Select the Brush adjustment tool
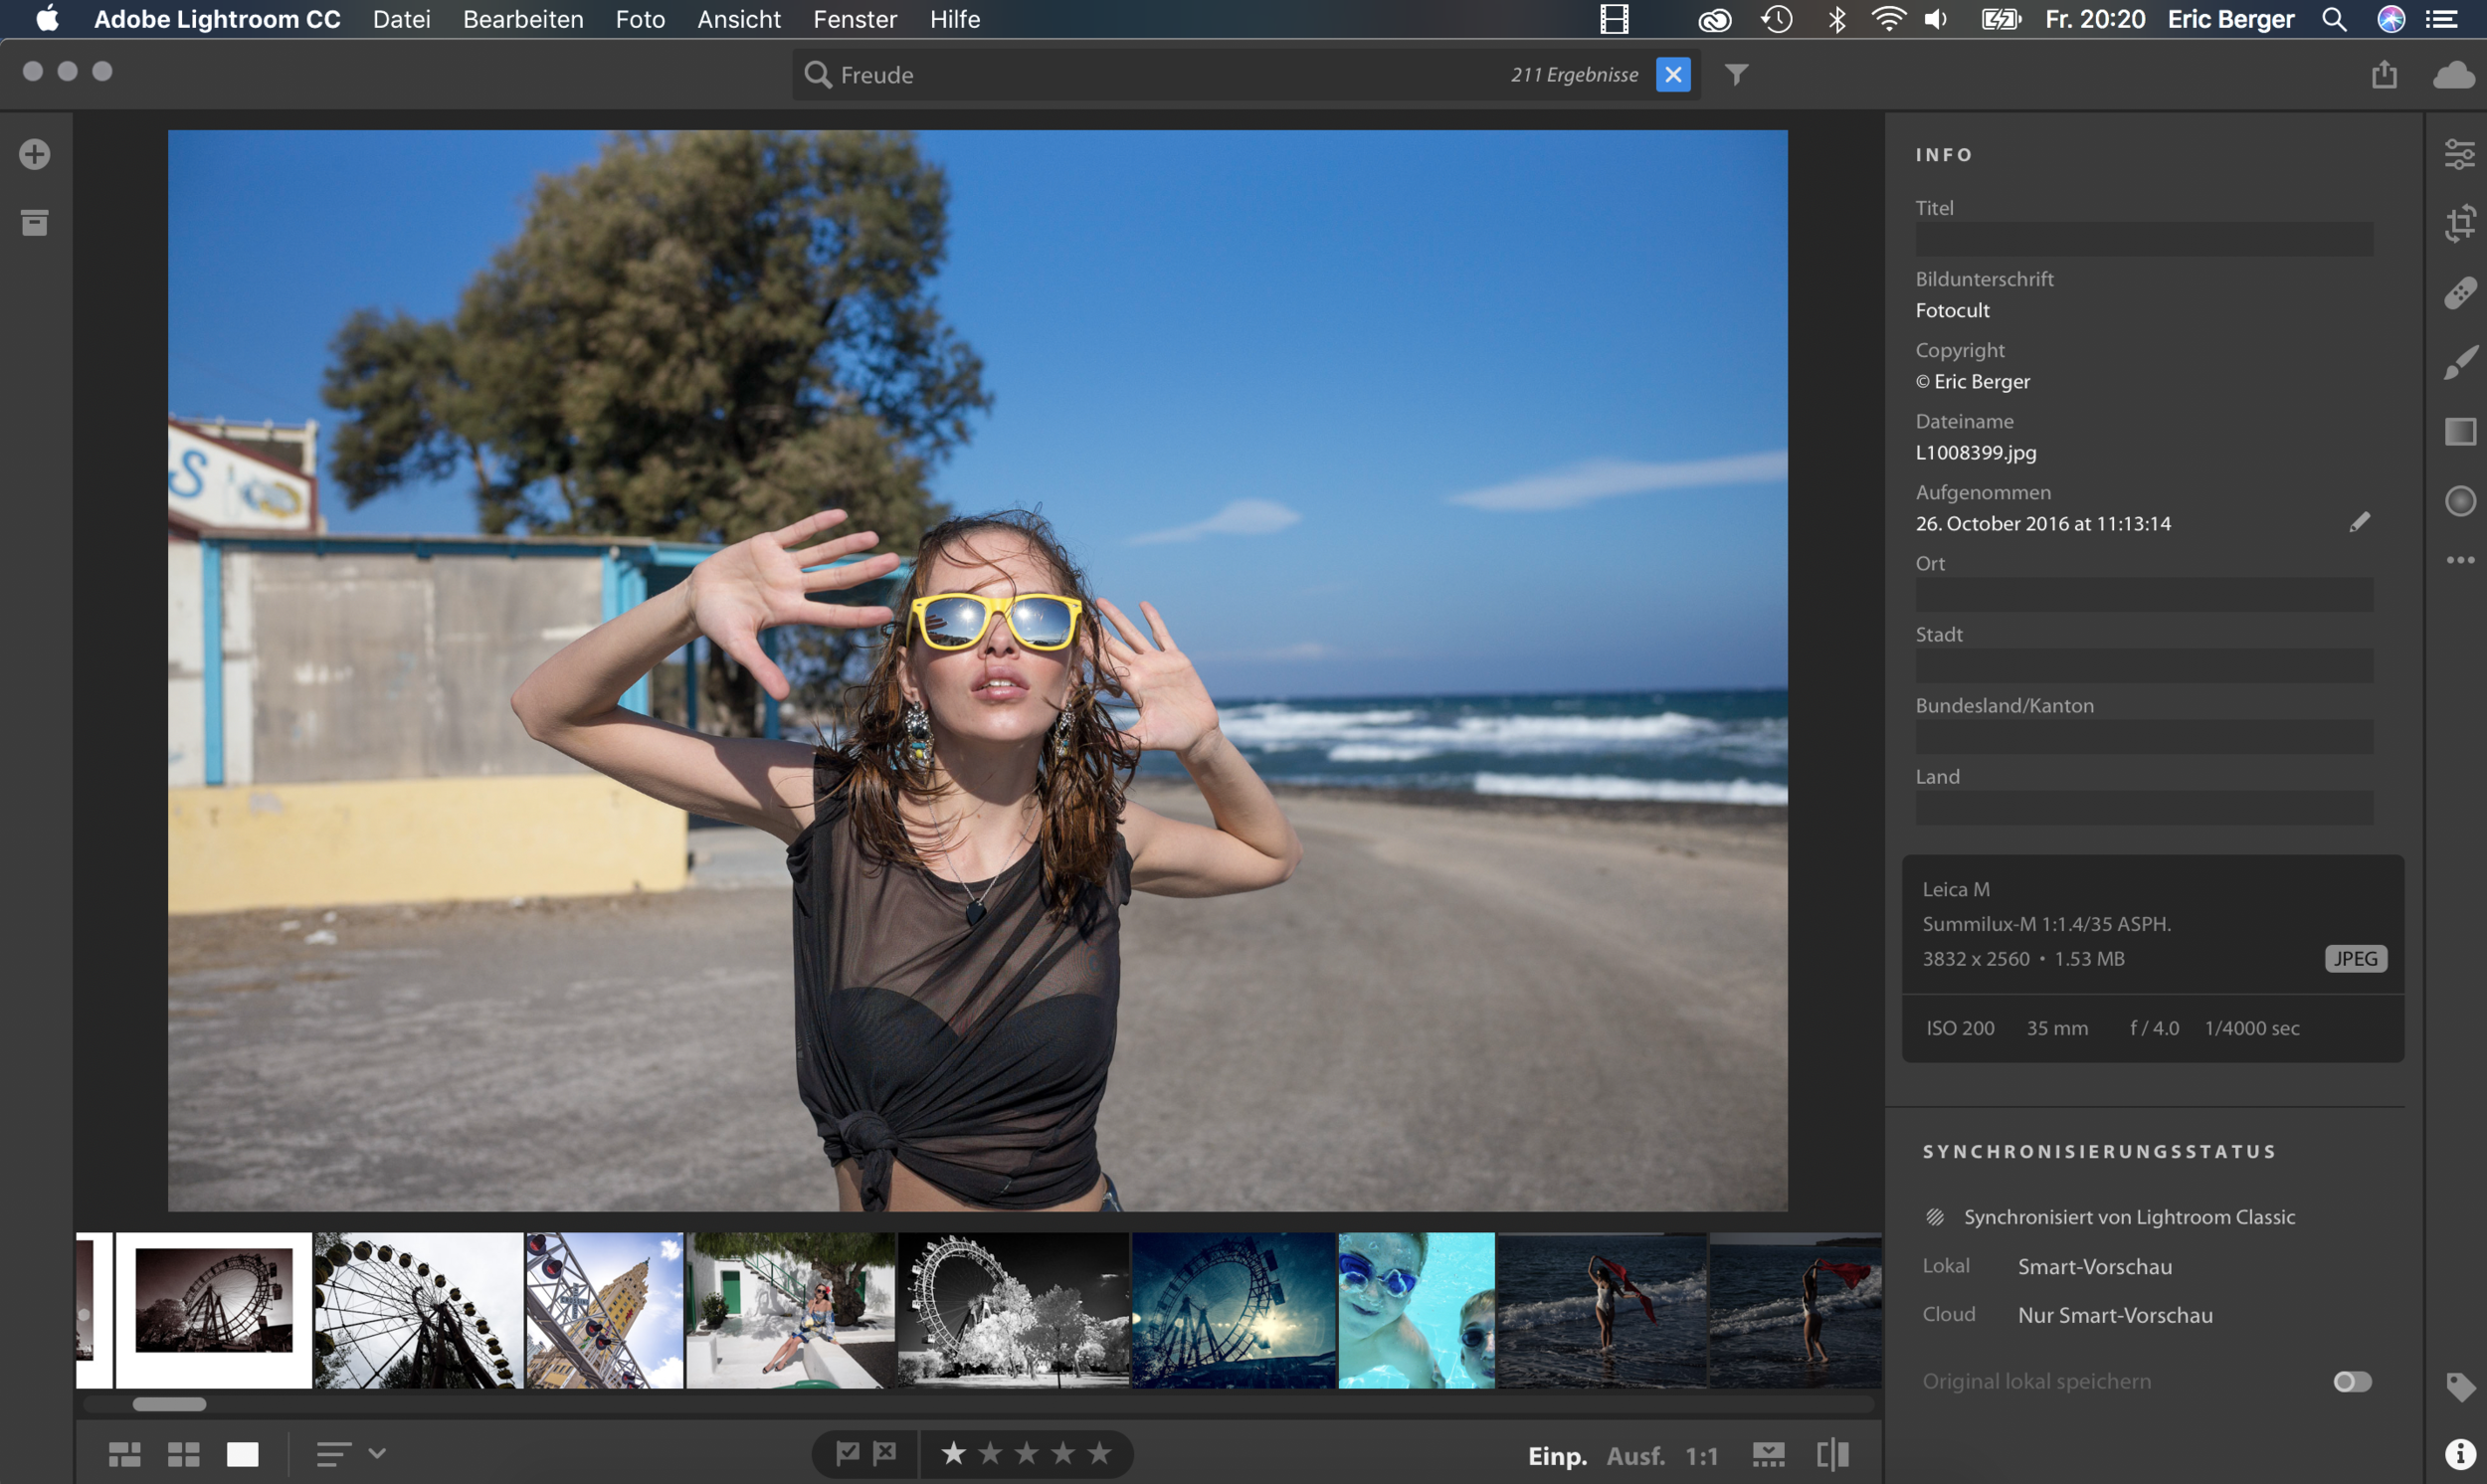The height and width of the screenshot is (1484, 2487). (2459, 362)
